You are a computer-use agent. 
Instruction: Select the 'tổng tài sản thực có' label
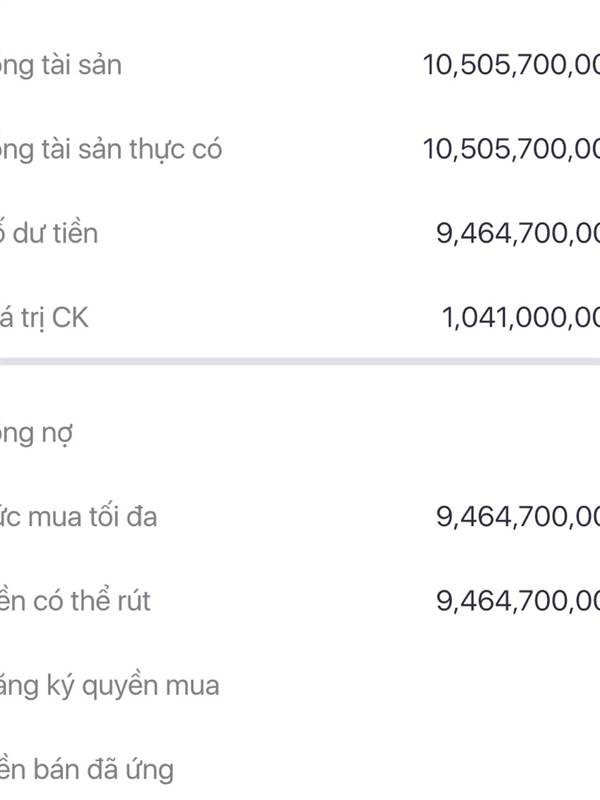click(x=110, y=151)
